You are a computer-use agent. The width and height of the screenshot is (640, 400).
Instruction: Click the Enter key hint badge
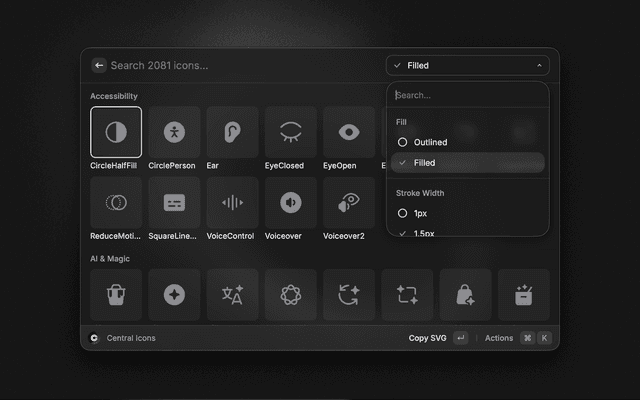[x=461, y=338]
